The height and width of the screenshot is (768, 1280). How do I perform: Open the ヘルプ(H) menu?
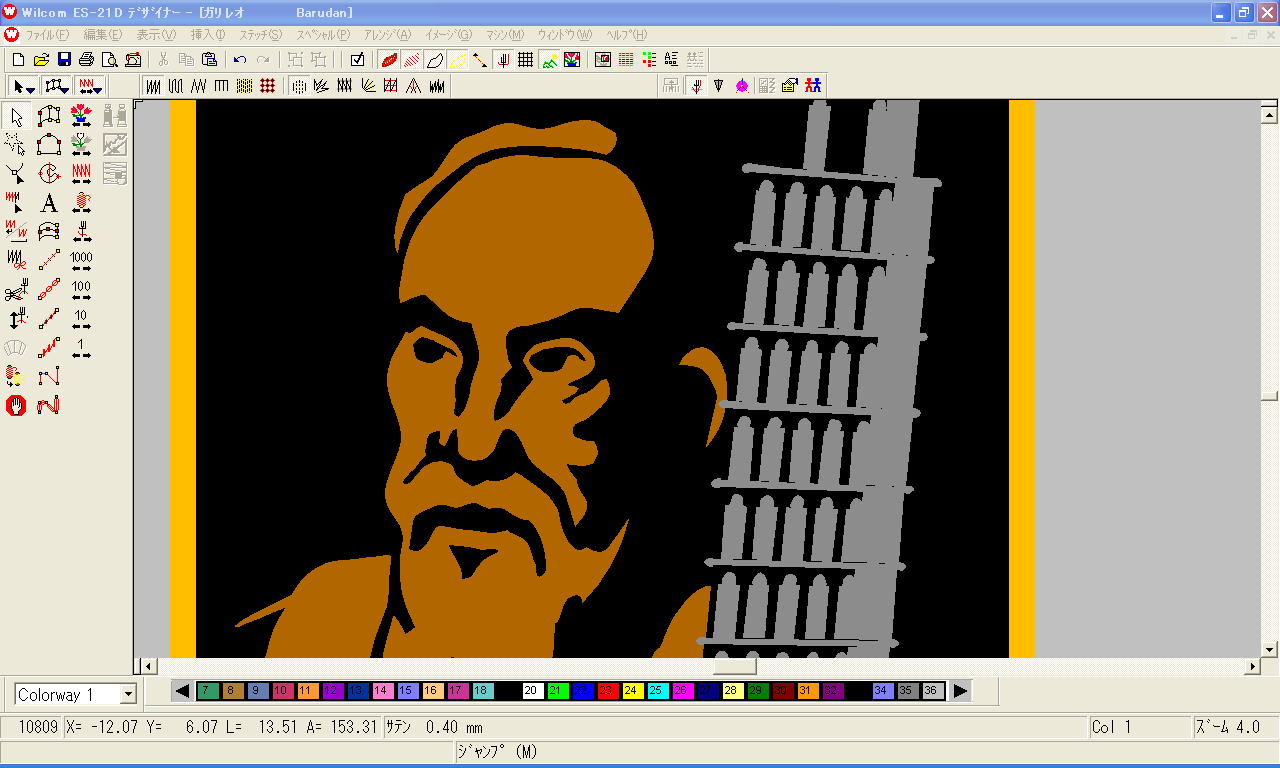coord(626,35)
